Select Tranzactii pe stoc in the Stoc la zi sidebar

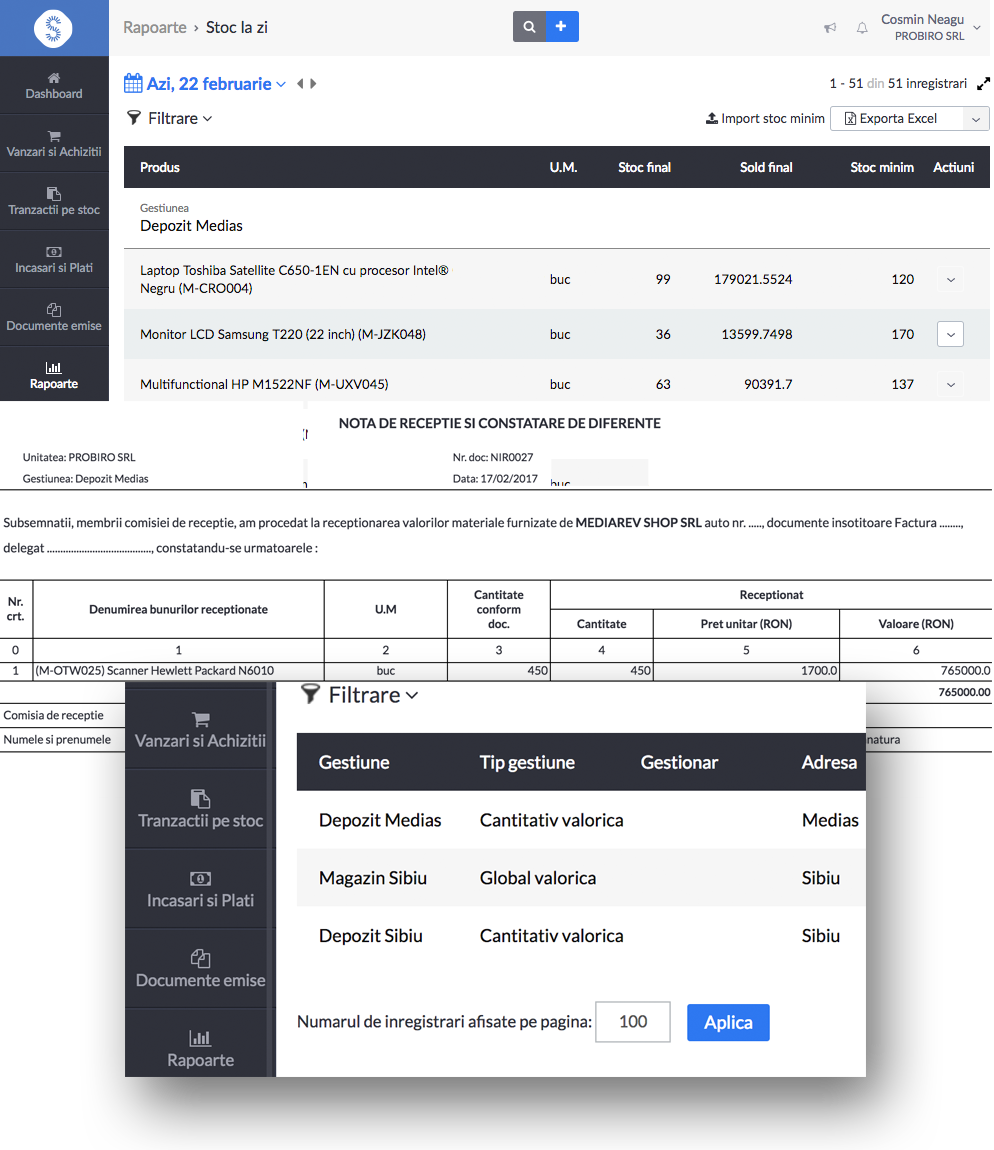coord(54,202)
